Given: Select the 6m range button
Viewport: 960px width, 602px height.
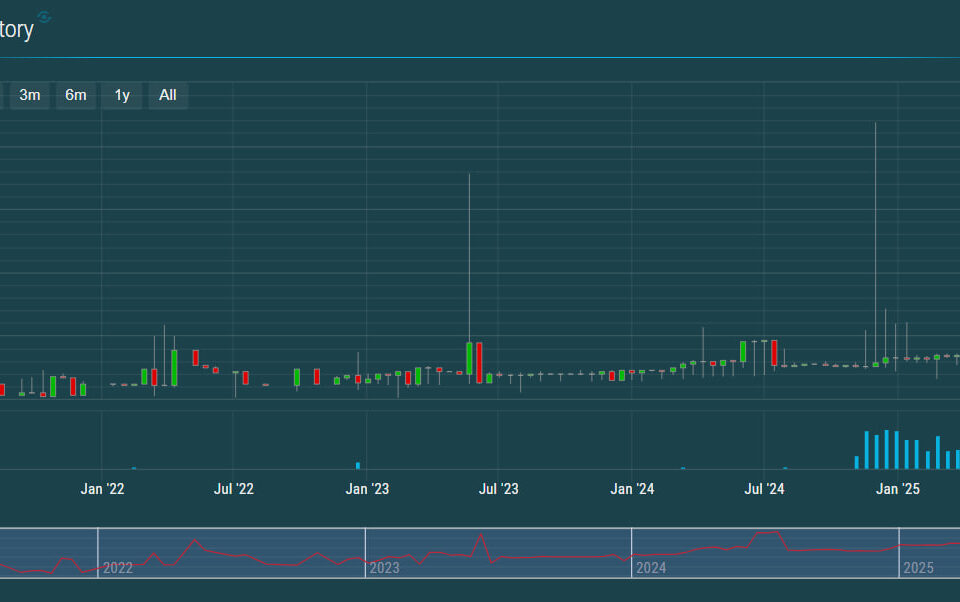Looking at the screenshot, I should point(76,95).
